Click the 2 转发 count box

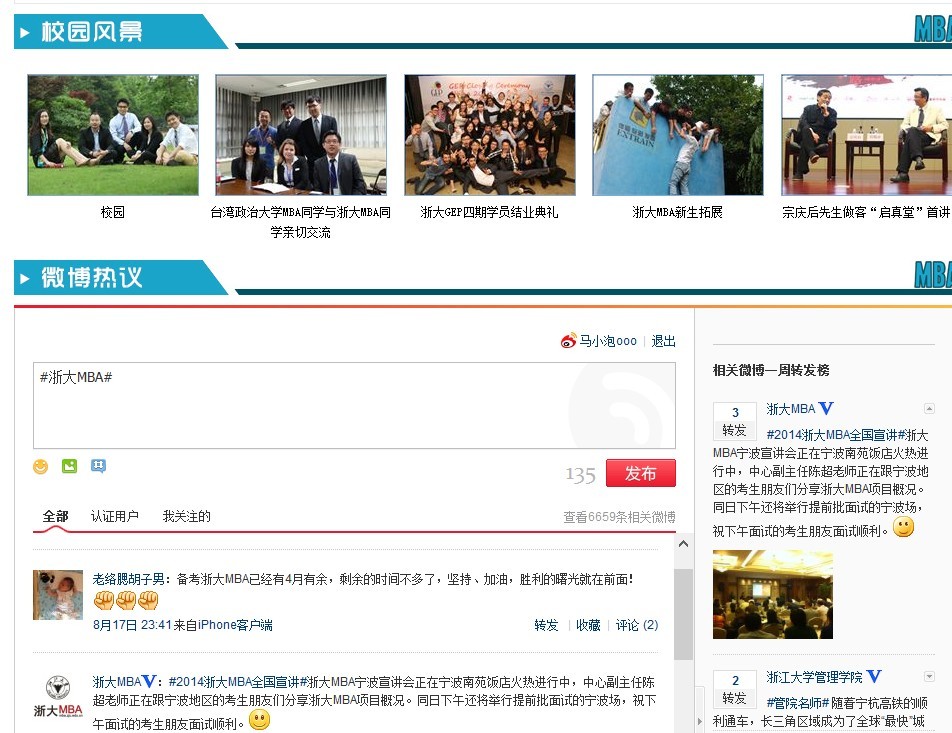click(x=735, y=689)
